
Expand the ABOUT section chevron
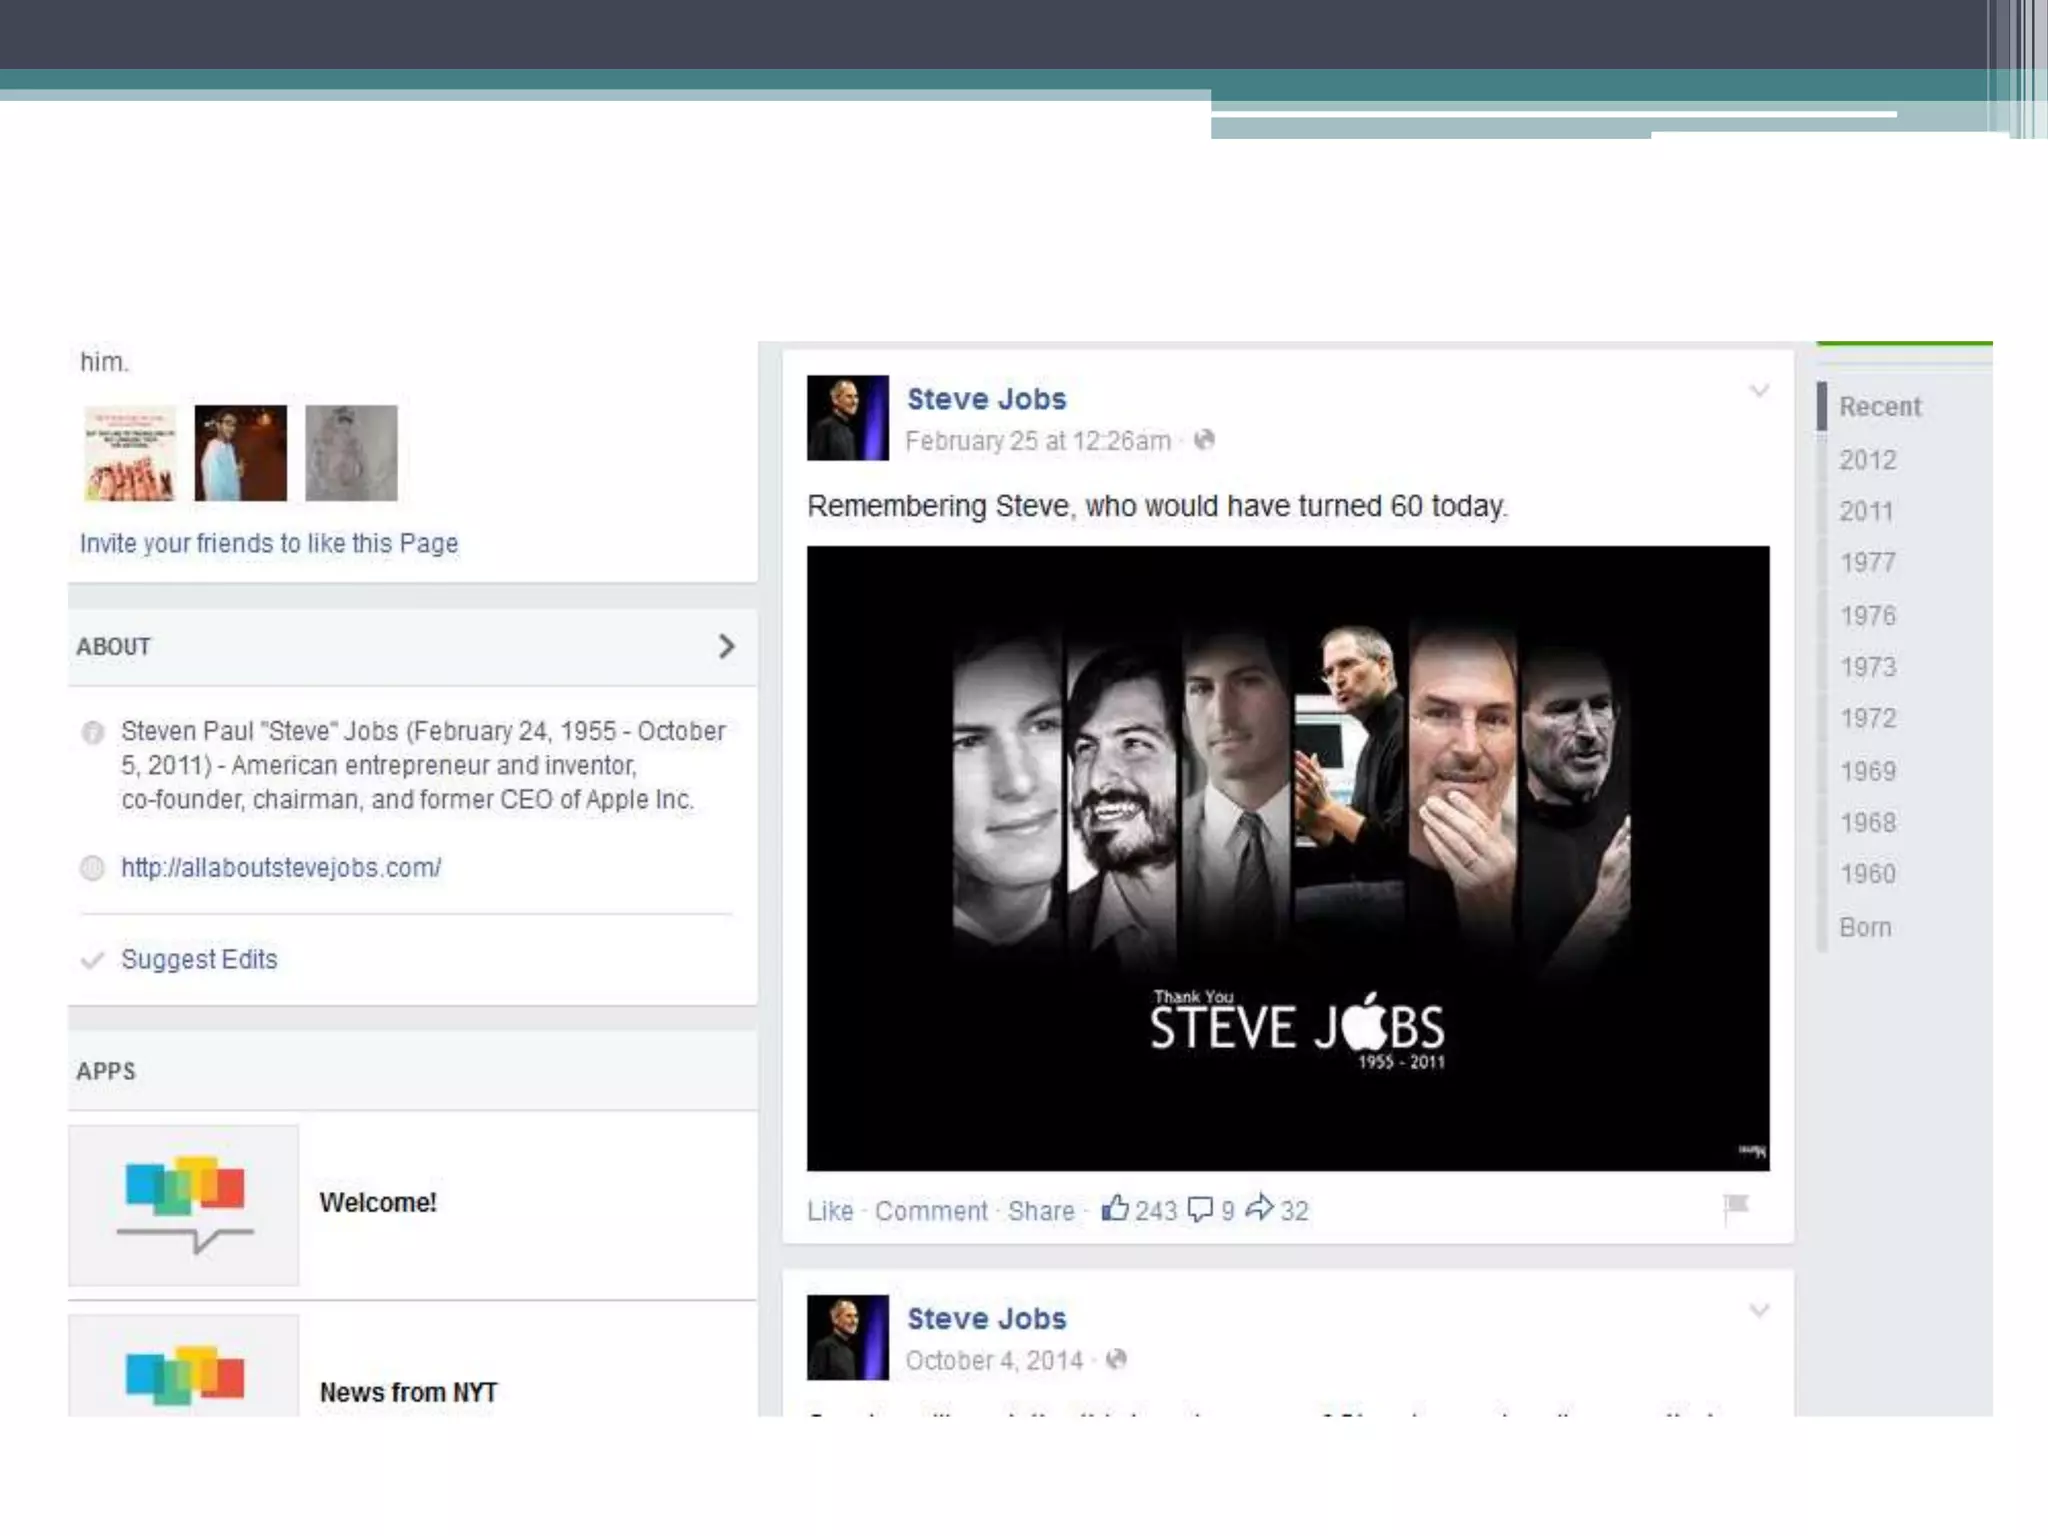click(x=727, y=646)
